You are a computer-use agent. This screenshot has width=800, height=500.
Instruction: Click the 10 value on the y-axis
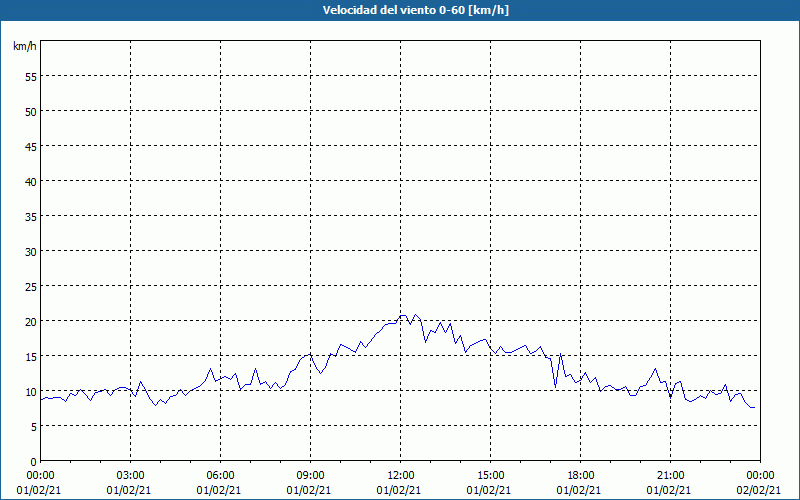(31, 392)
